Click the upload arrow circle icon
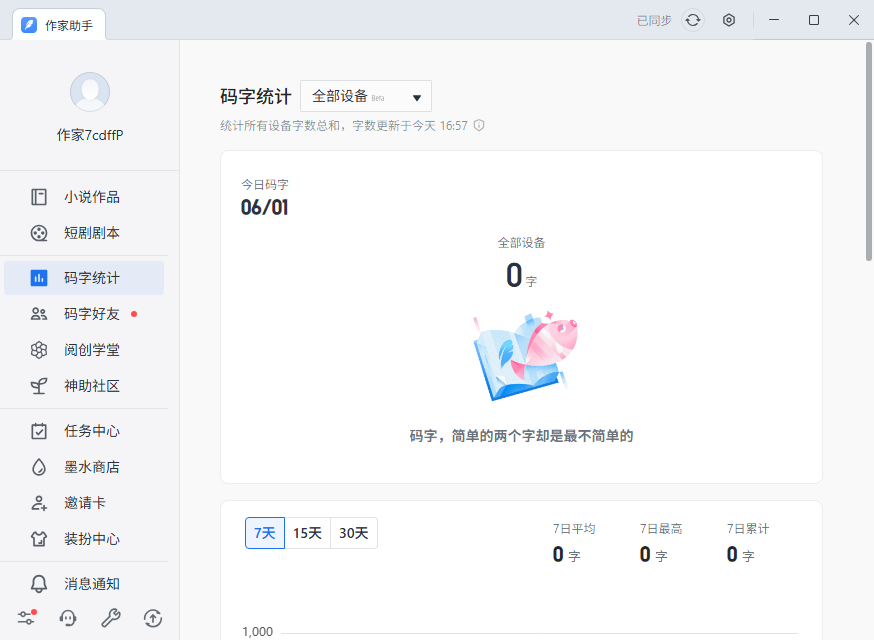The image size is (874, 640). 153,618
